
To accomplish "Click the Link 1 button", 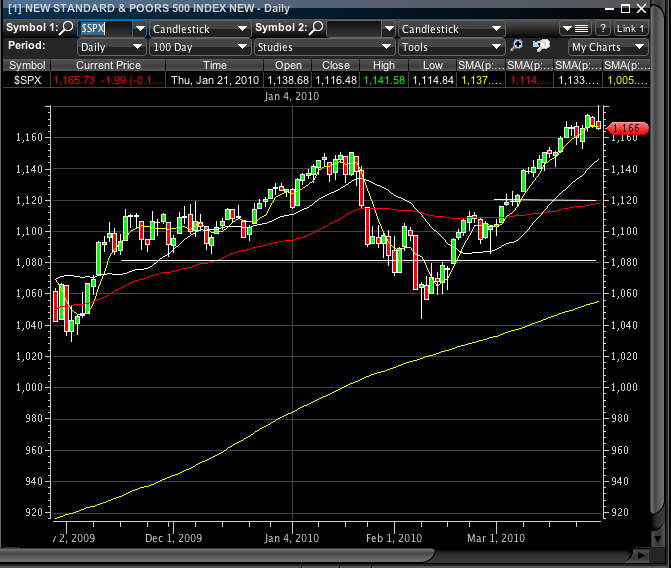I will [631, 29].
